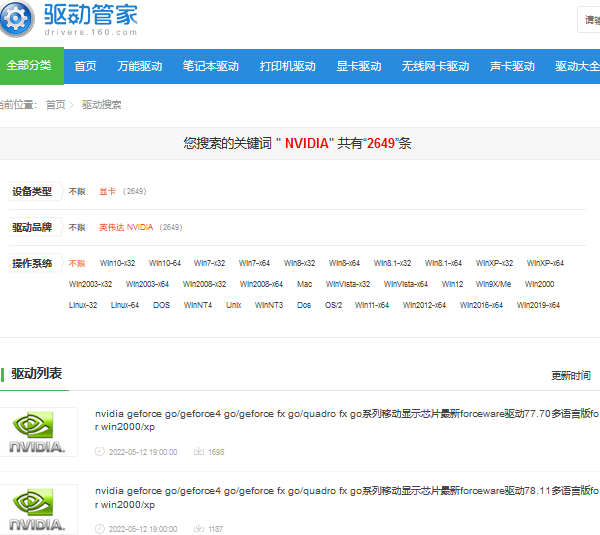Viewport: 600px width, 535px height.
Task: Open forceware驱动78.11 driver title link
Action: (346, 497)
